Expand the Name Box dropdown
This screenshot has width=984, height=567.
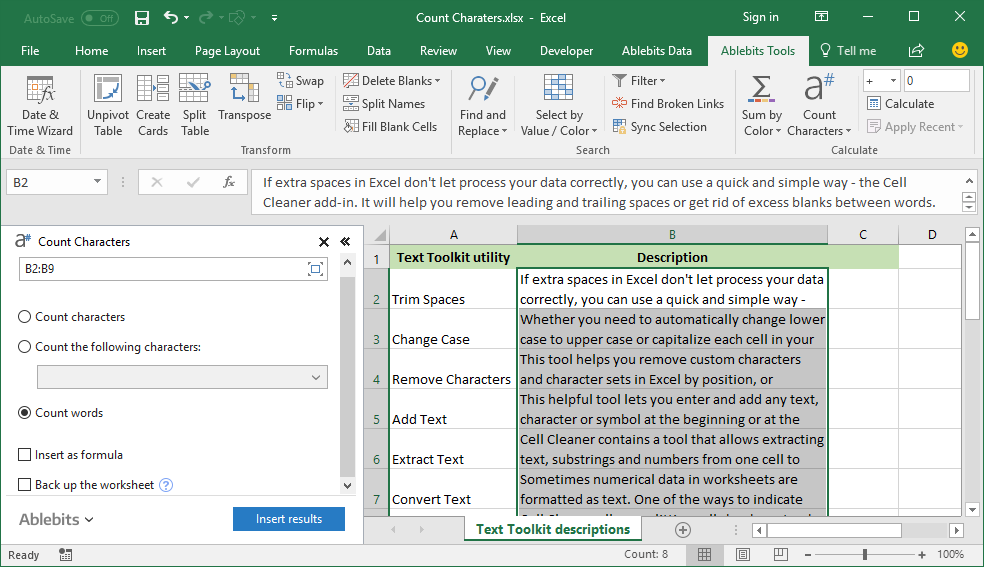point(97,182)
